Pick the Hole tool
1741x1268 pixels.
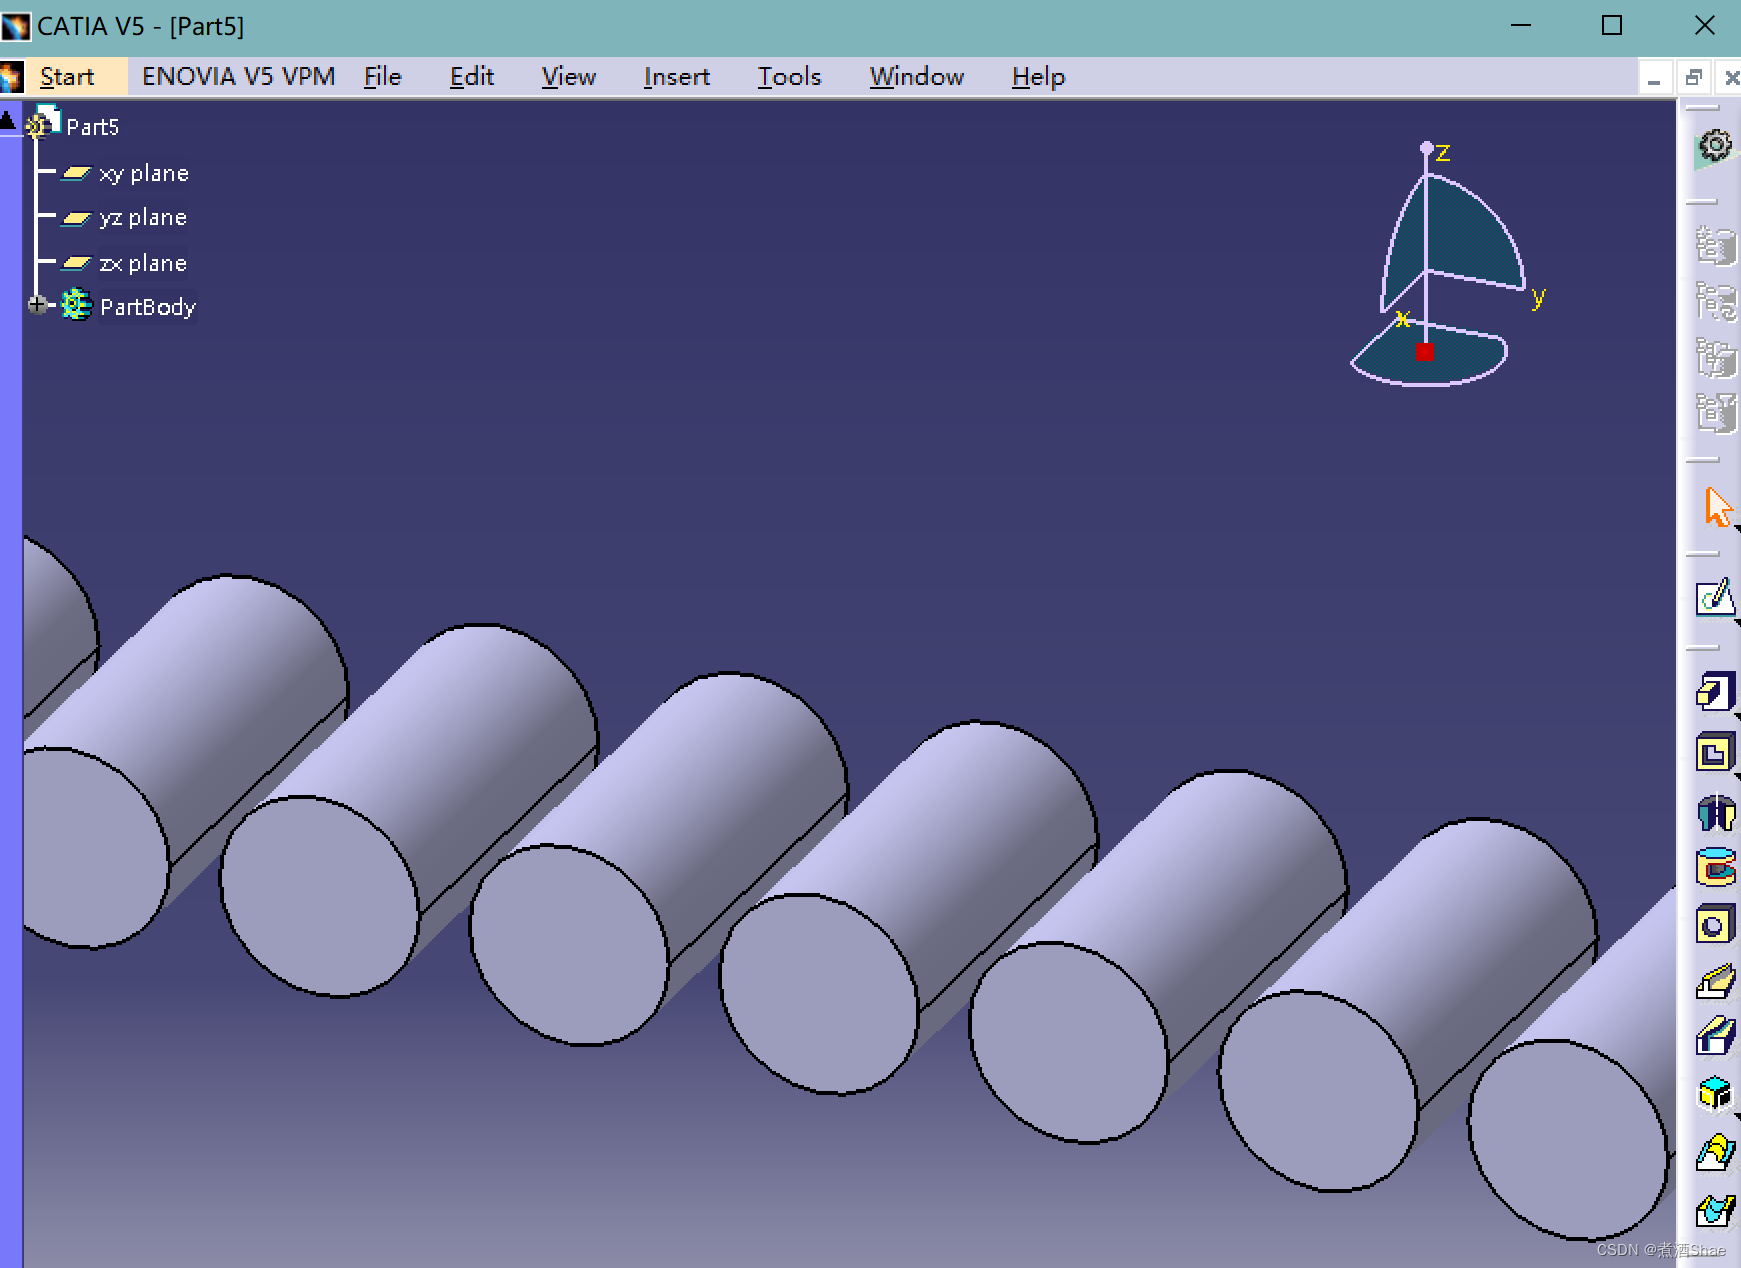(x=1715, y=925)
